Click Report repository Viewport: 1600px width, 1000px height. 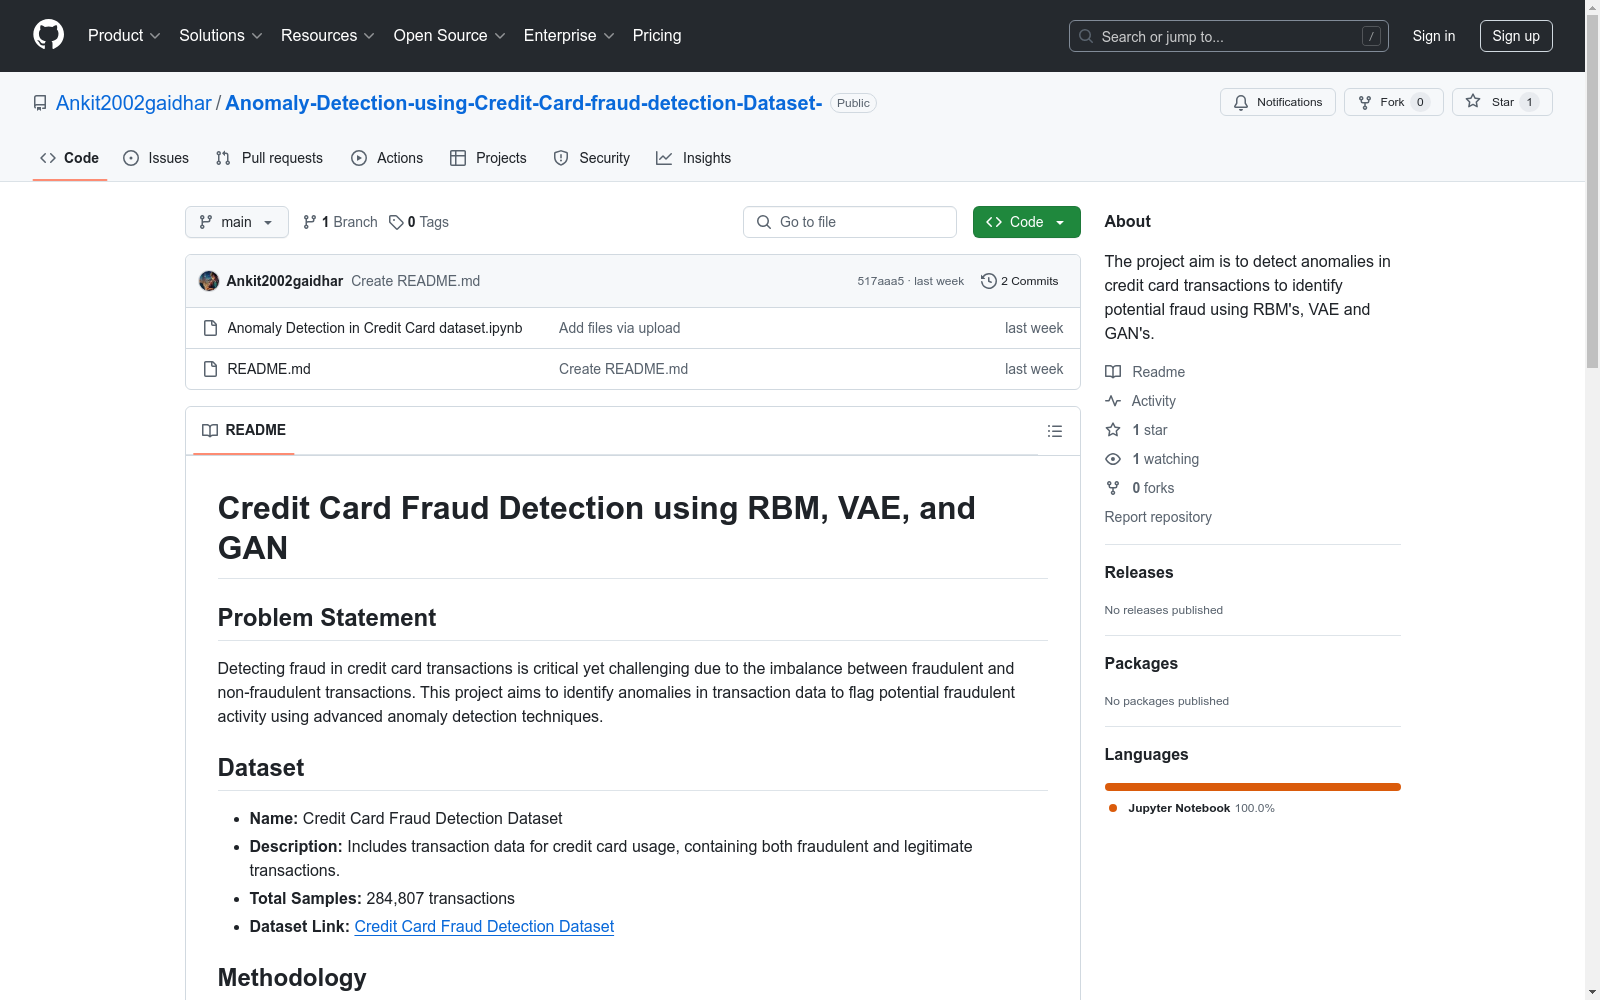(x=1158, y=517)
